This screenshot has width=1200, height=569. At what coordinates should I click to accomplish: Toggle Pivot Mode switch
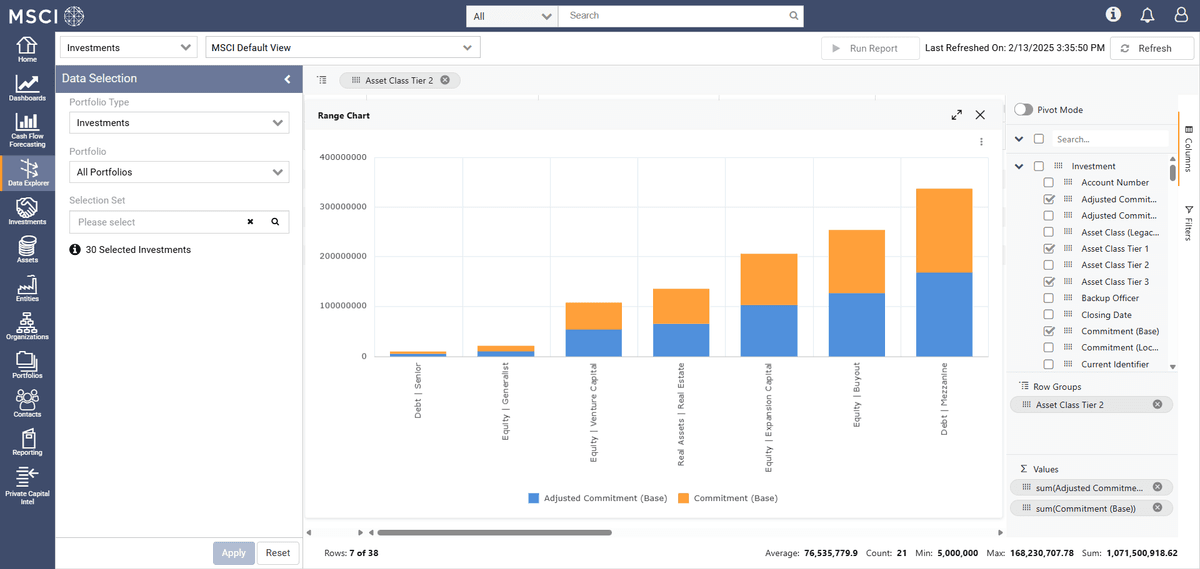point(1024,110)
